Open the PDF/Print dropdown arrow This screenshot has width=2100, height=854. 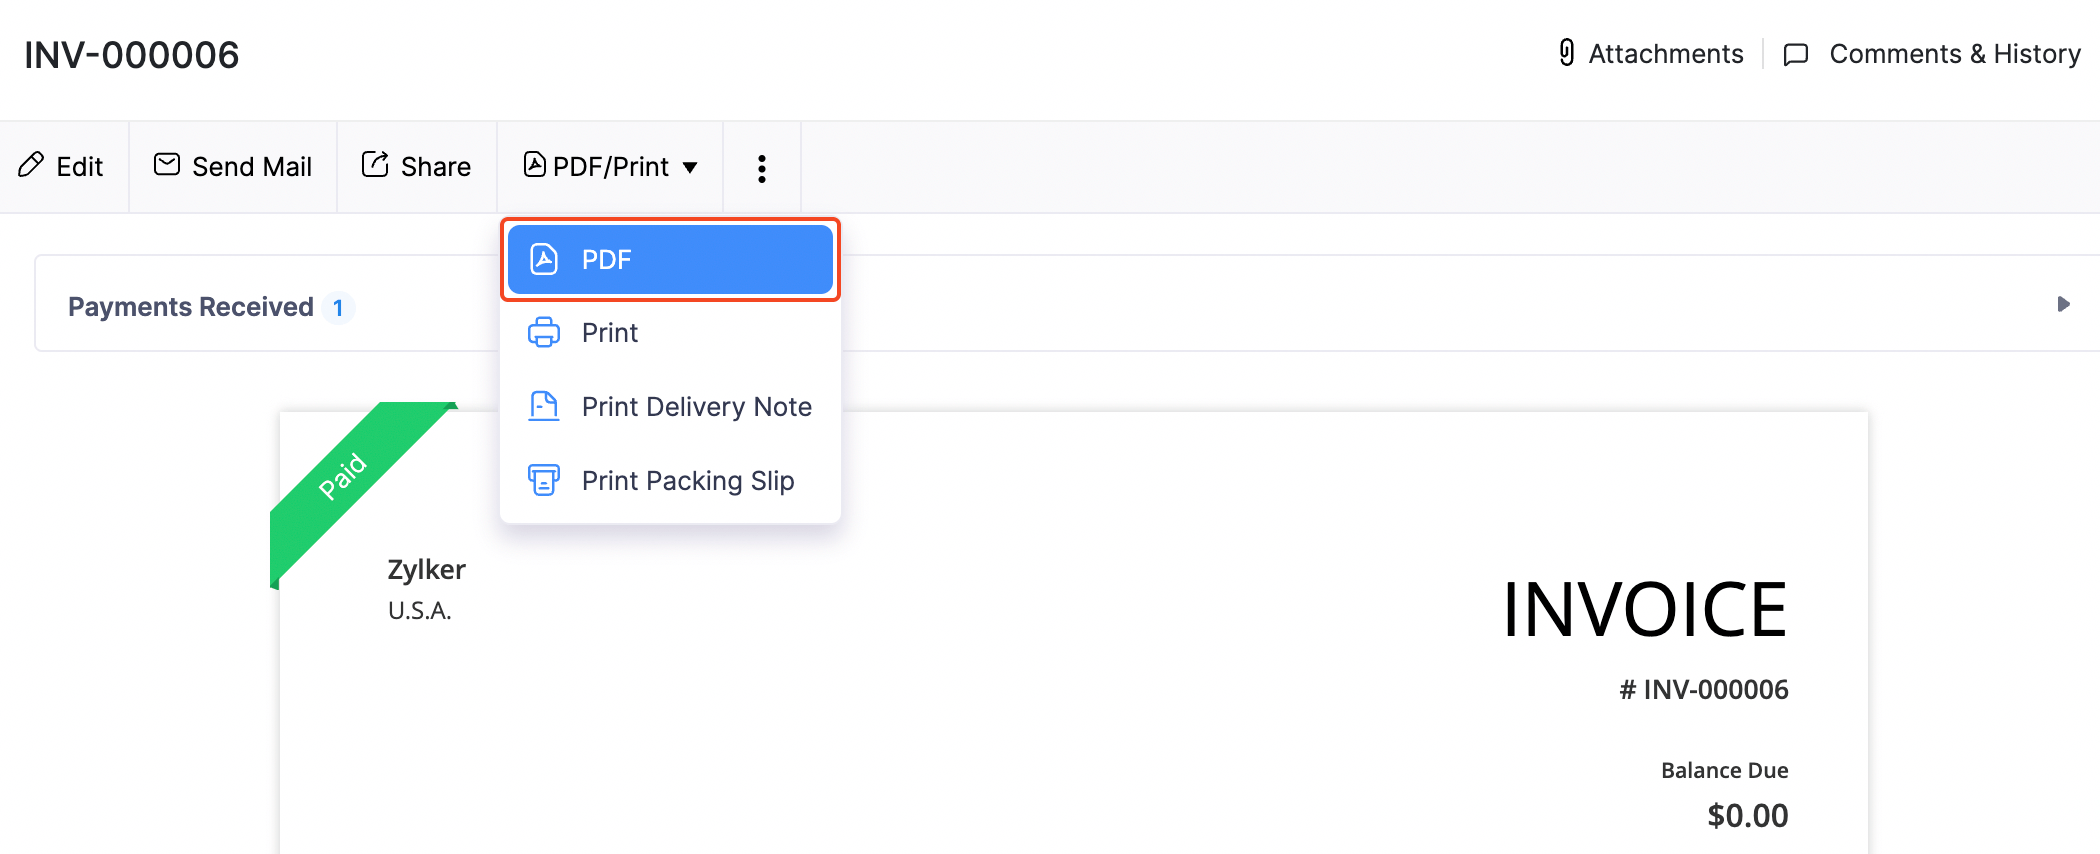(691, 168)
